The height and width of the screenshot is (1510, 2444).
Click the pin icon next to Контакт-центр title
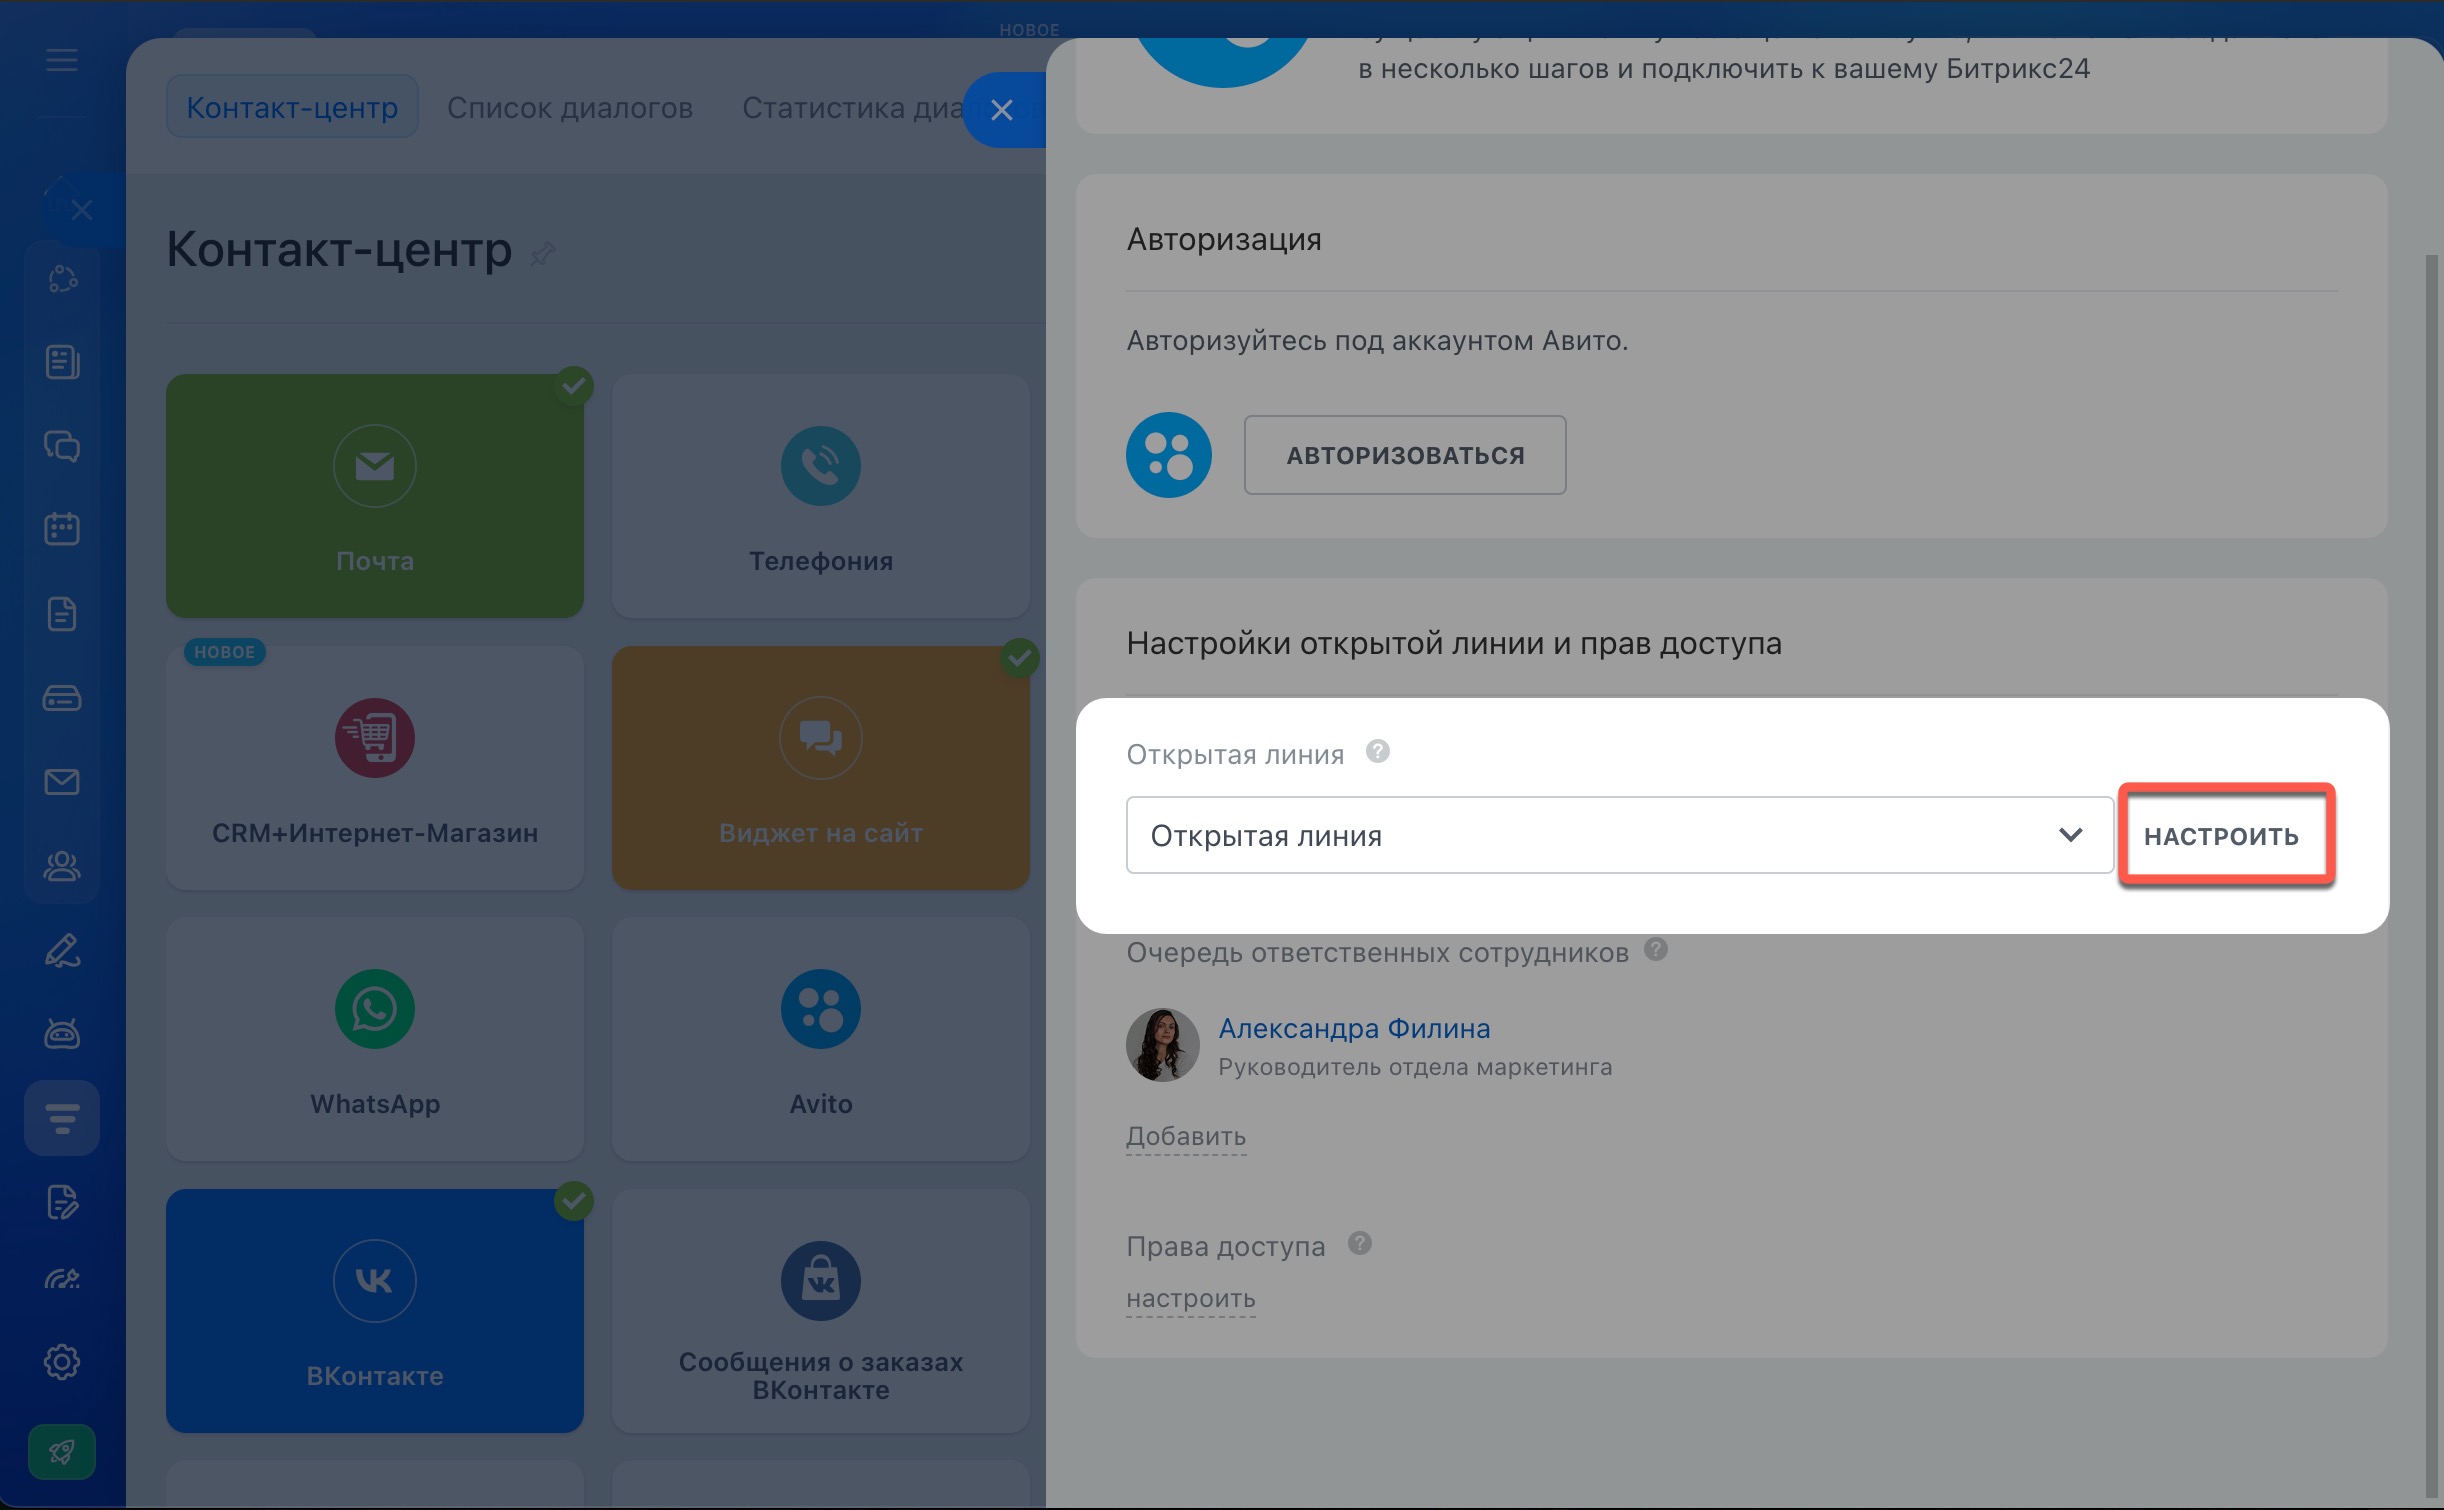[542, 254]
